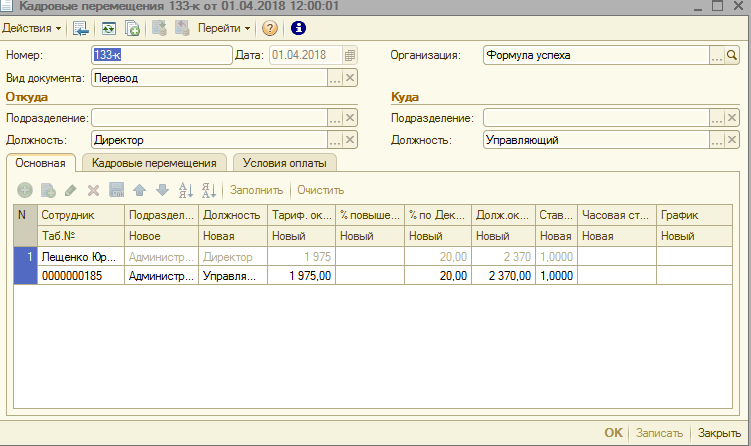The width and height of the screenshot is (751, 446).
Task: Click the add row green plus icon
Action: click(x=25, y=190)
